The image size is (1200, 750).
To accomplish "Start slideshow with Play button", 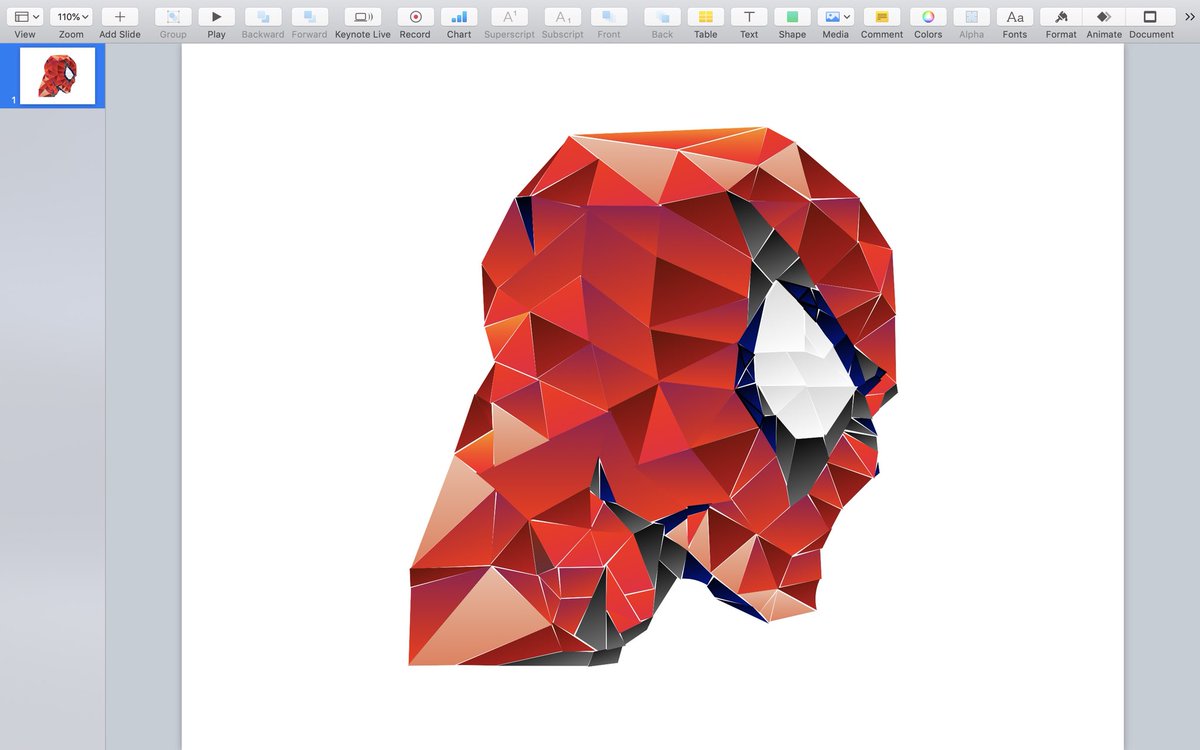I will point(217,17).
